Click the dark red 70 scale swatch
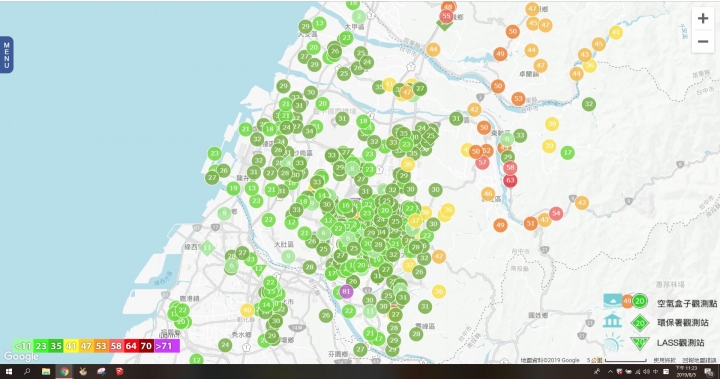The image size is (720, 379). (146, 346)
